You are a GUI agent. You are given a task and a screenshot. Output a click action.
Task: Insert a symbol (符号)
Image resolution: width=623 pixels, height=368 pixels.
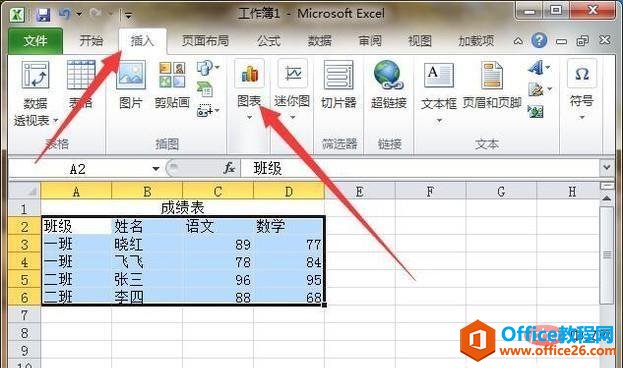pos(582,84)
